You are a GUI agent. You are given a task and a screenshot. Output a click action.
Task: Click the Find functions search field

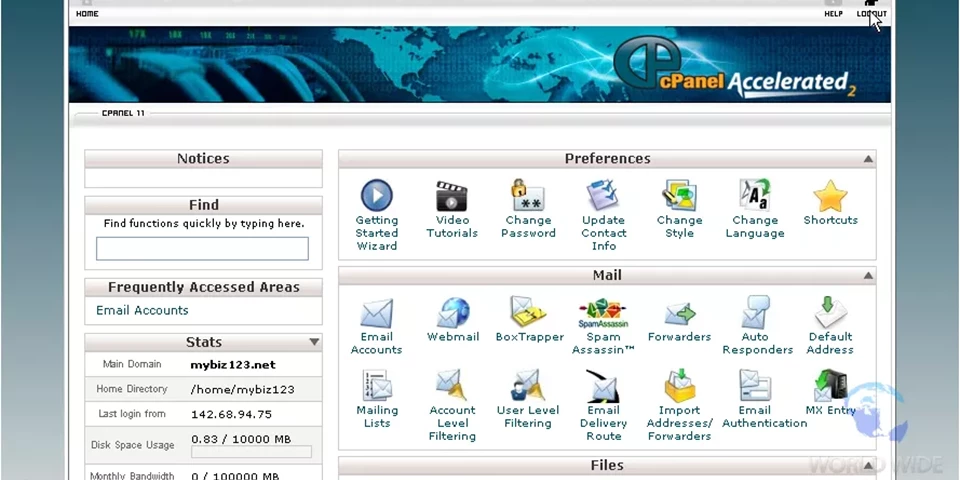[202, 249]
